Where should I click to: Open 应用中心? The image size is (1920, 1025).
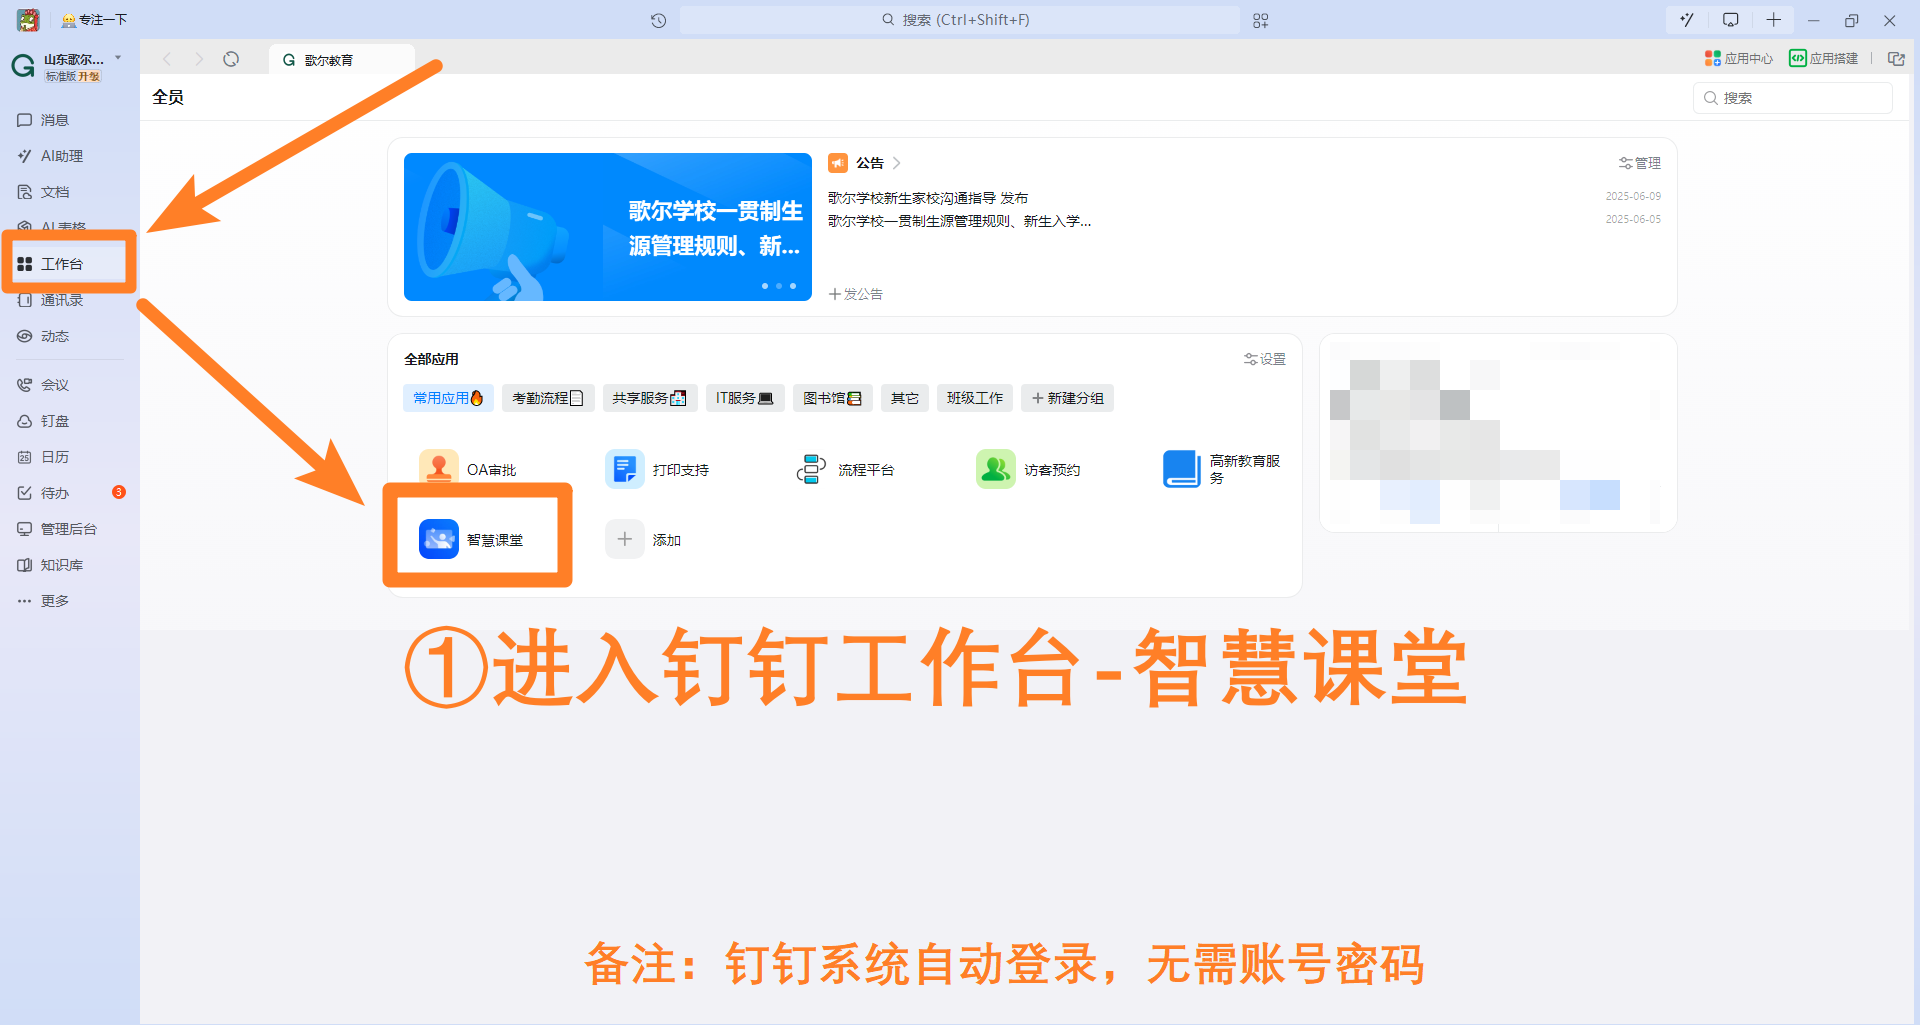click(1739, 58)
